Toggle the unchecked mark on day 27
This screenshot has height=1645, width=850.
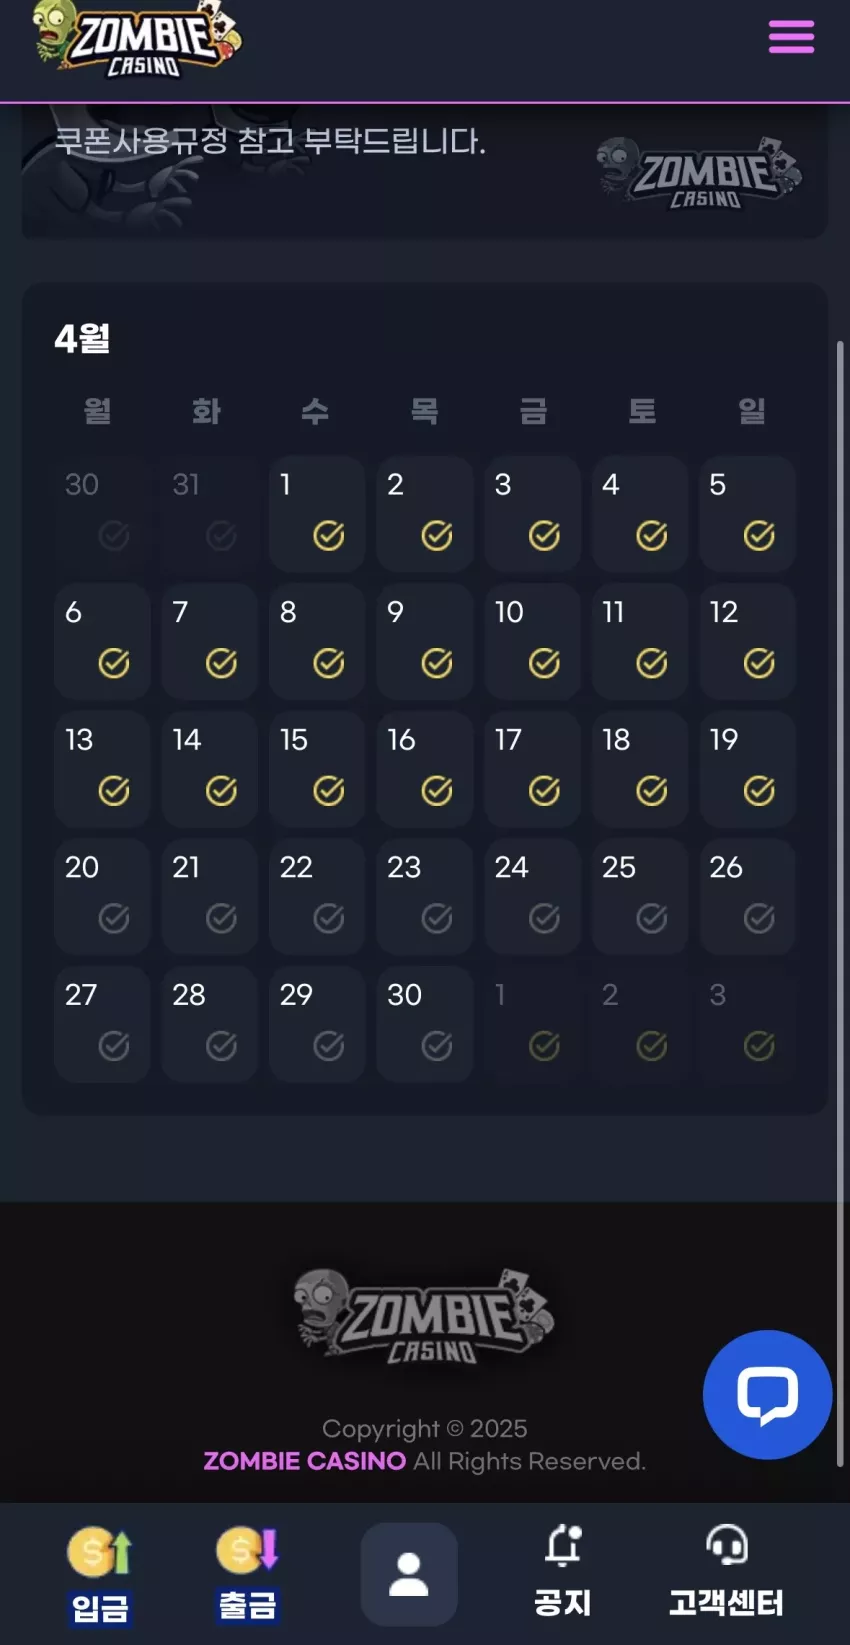(x=114, y=1046)
